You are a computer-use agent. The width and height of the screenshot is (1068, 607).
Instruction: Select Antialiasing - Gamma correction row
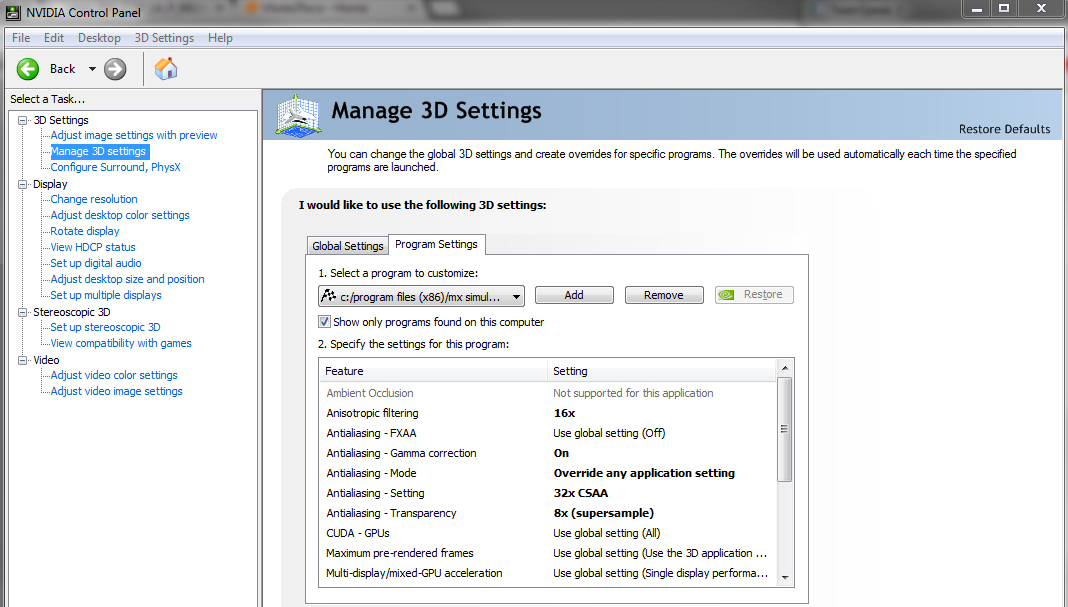(548, 453)
